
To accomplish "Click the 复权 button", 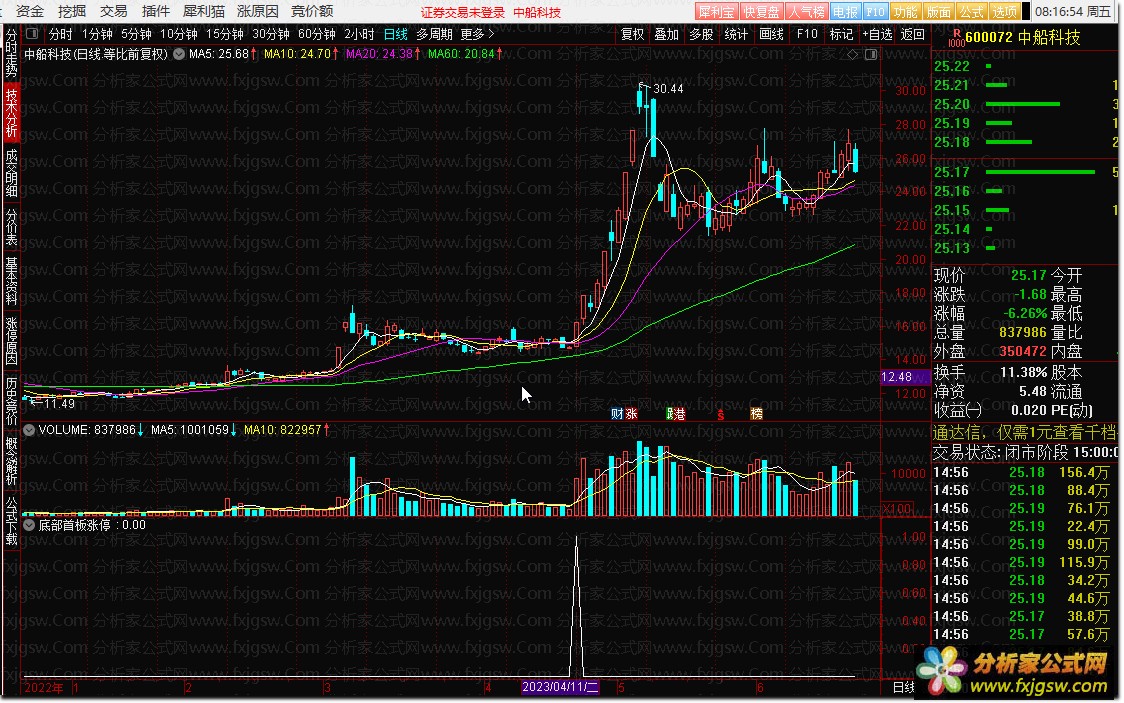I will (632, 34).
